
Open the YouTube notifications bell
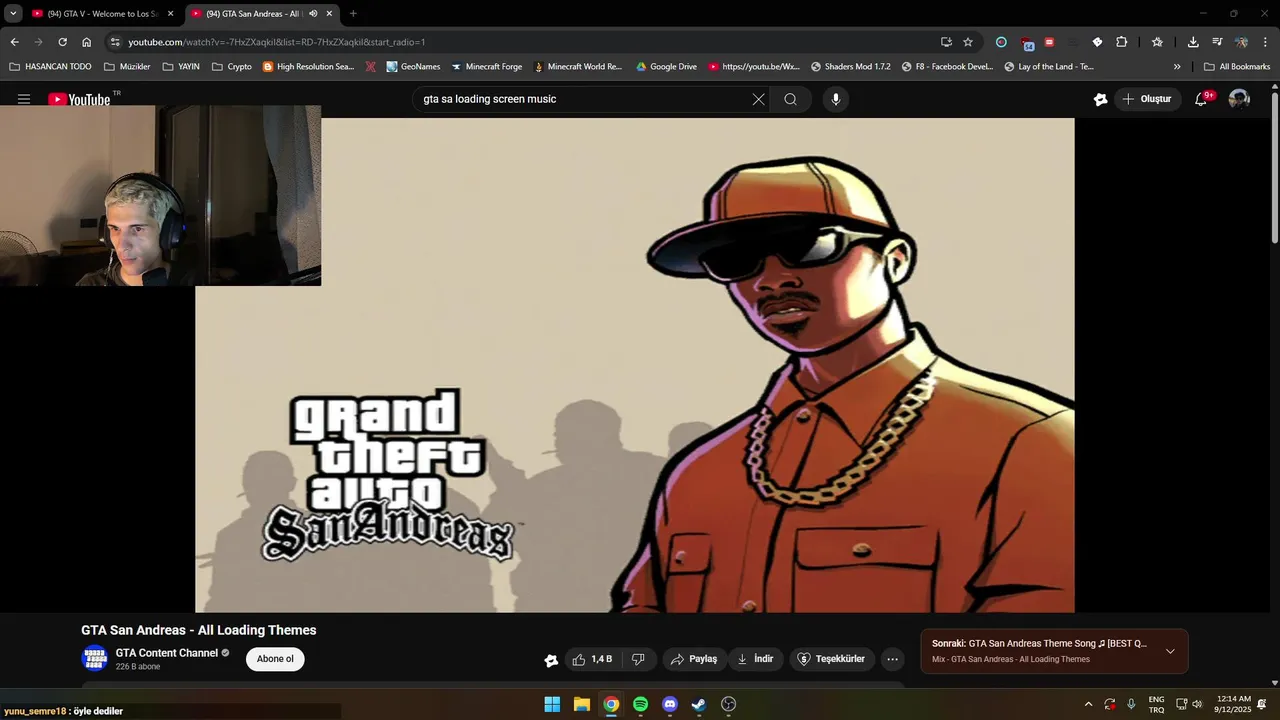[x=1202, y=99]
